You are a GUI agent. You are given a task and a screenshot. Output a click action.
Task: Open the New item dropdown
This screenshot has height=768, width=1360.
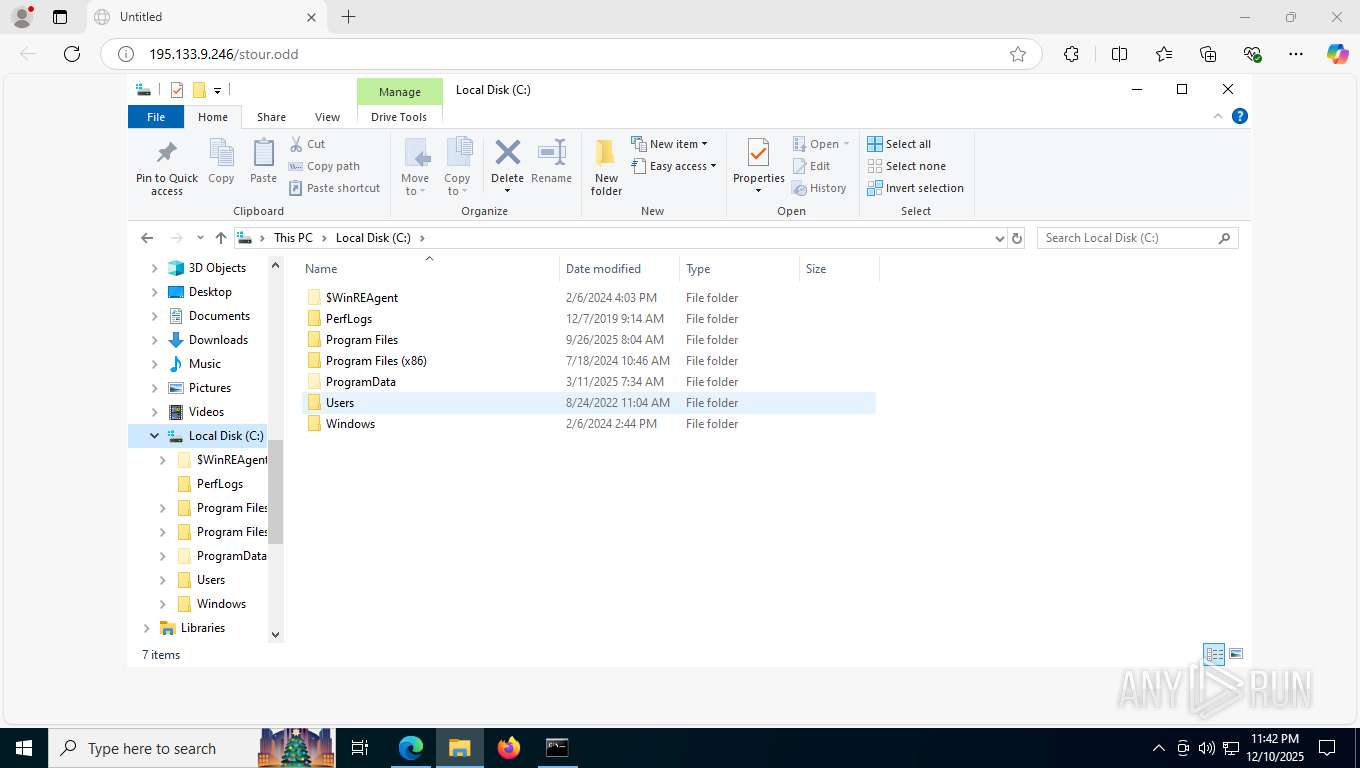(670, 144)
